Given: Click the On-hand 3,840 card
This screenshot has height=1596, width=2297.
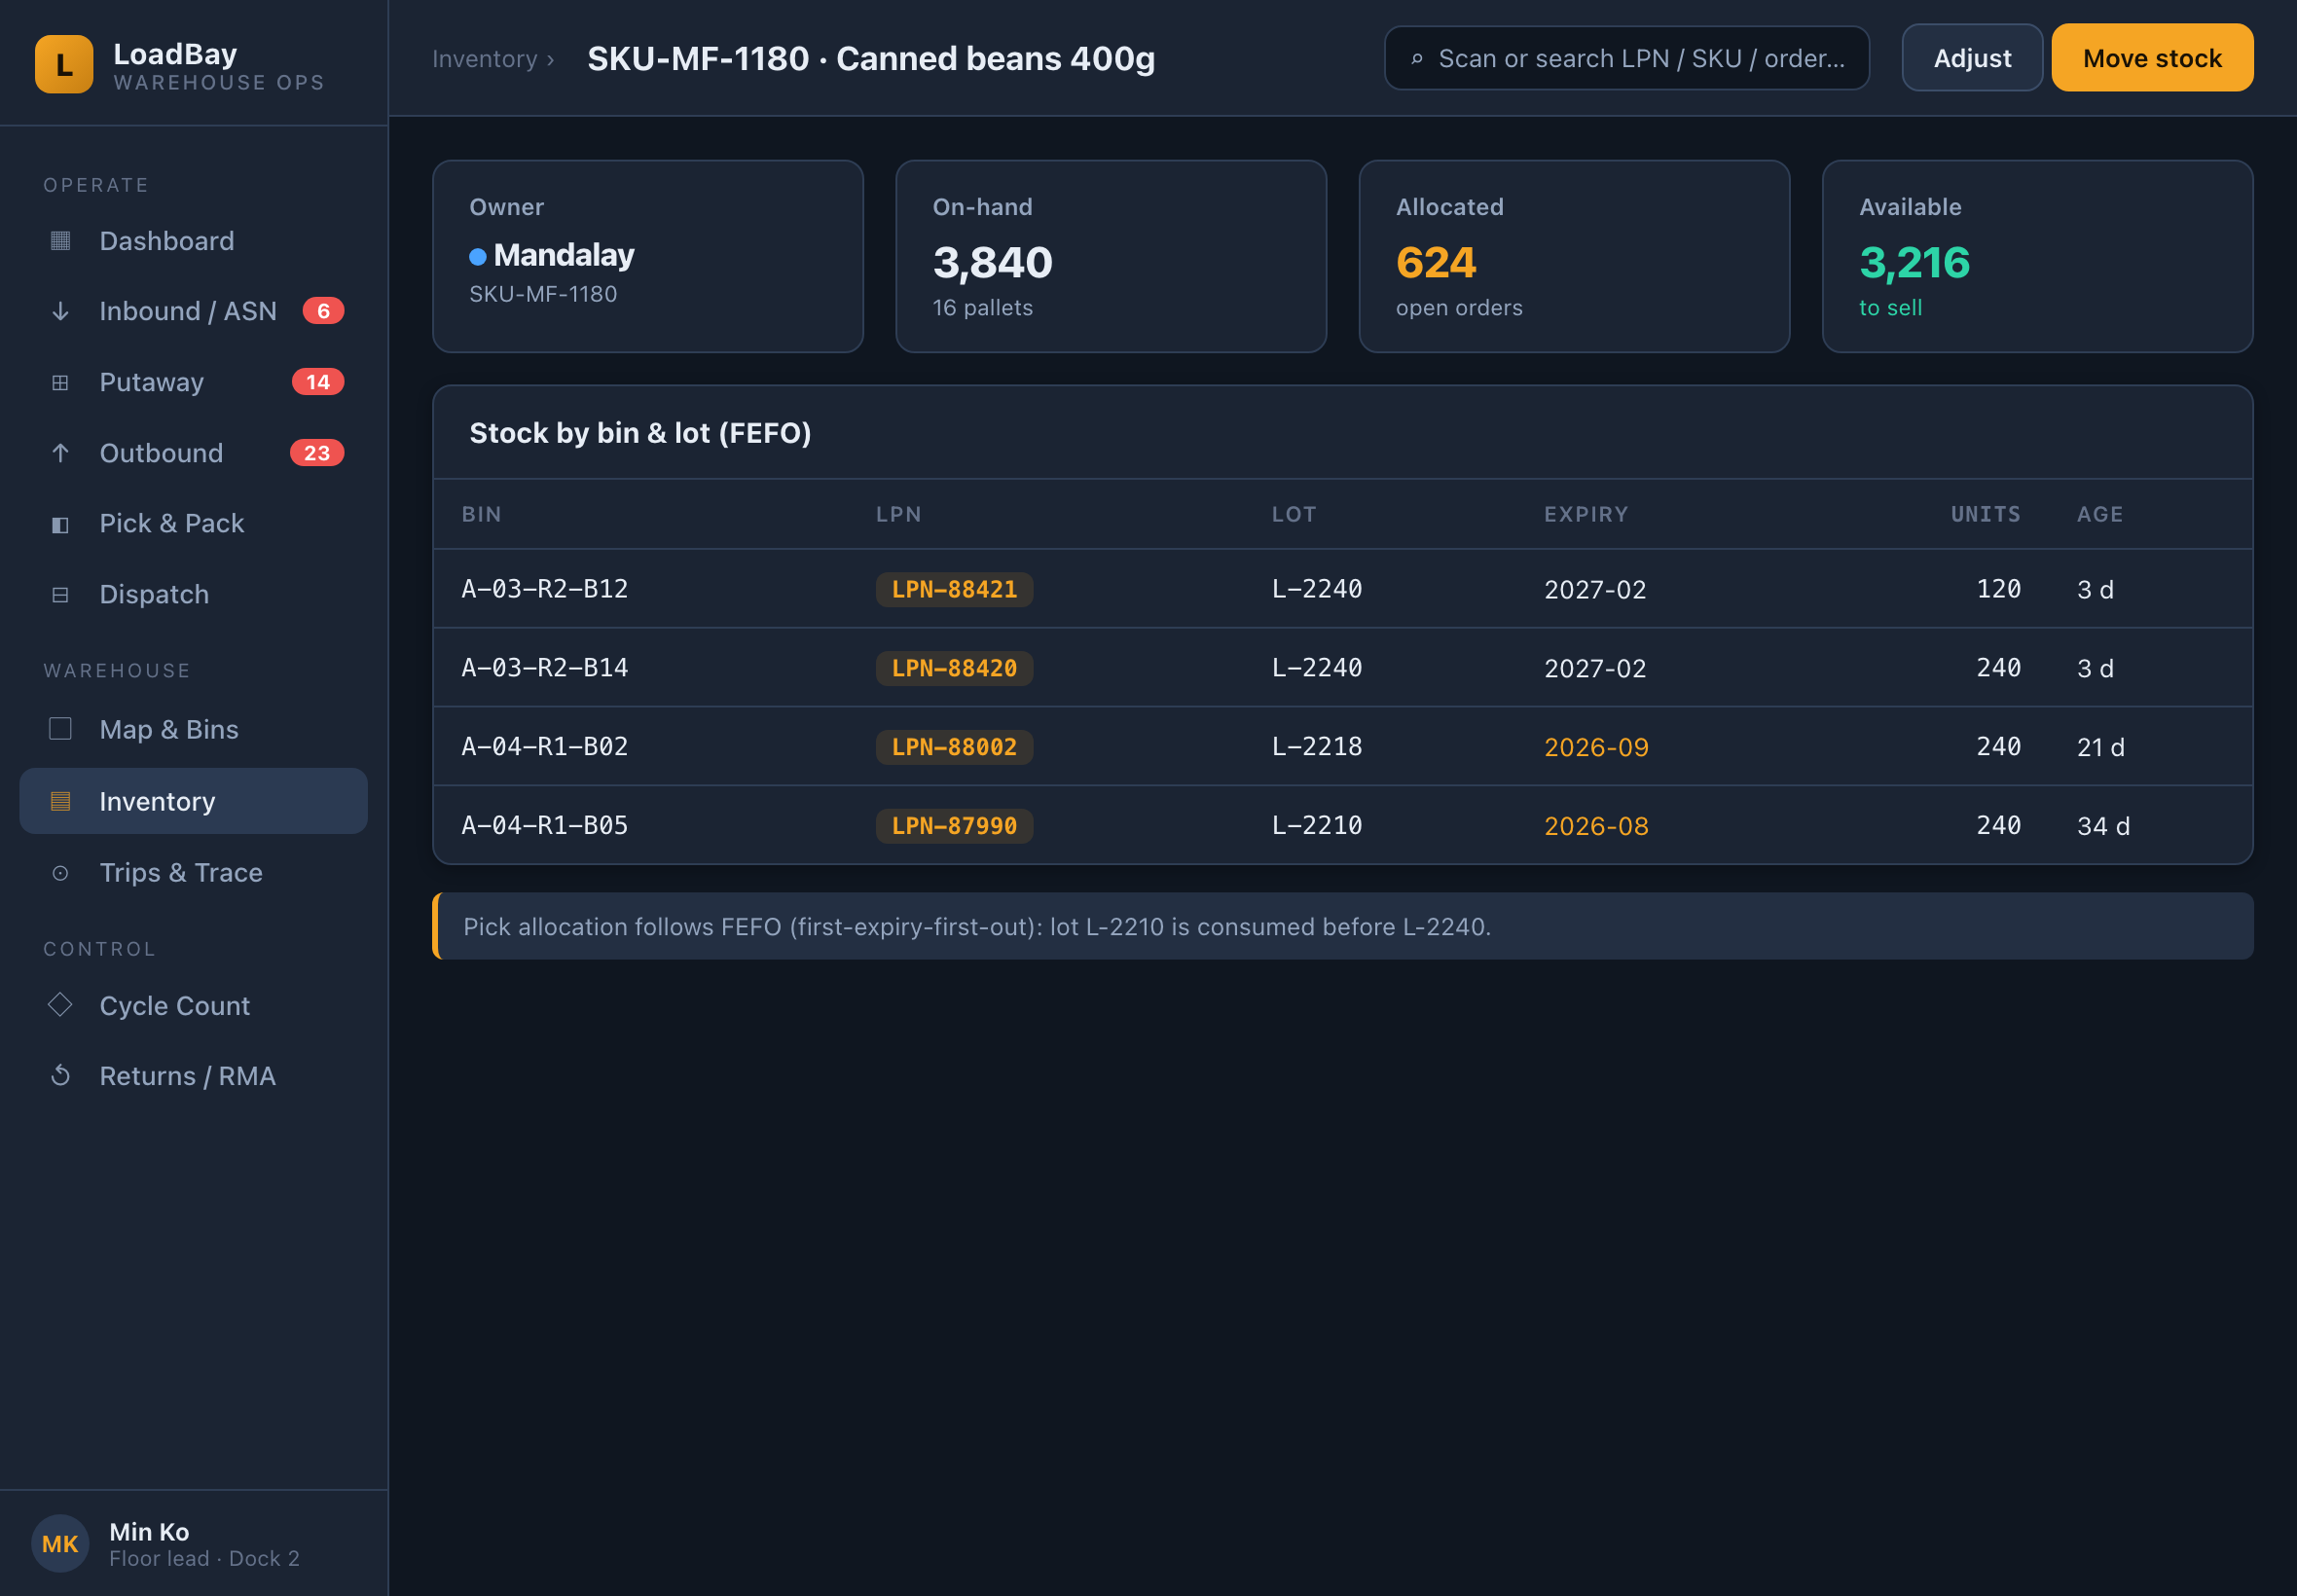Looking at the screenshot, I should [1111, 256].
